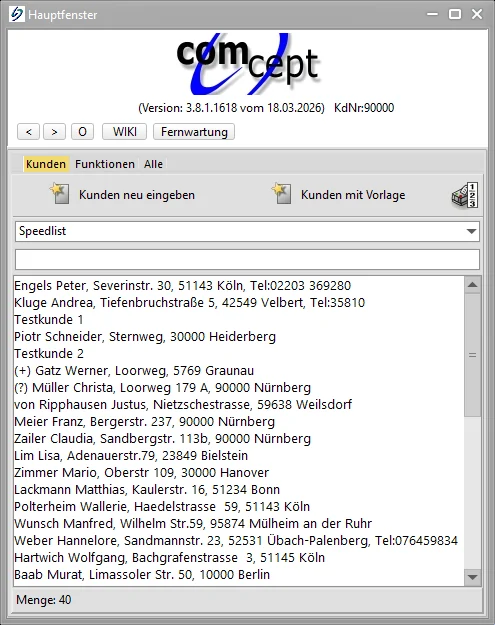Screen dimensions: 495x625
Task: Click the list scrollbar up arrow
Action: [473, 285]
